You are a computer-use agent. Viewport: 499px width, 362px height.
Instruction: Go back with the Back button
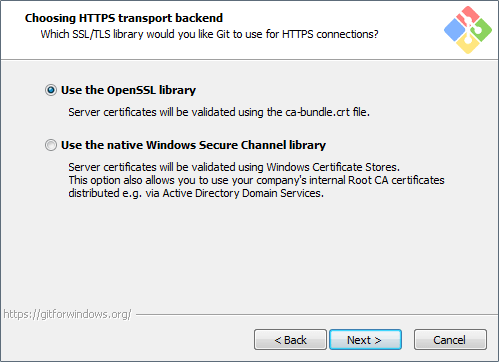(290, 340)
